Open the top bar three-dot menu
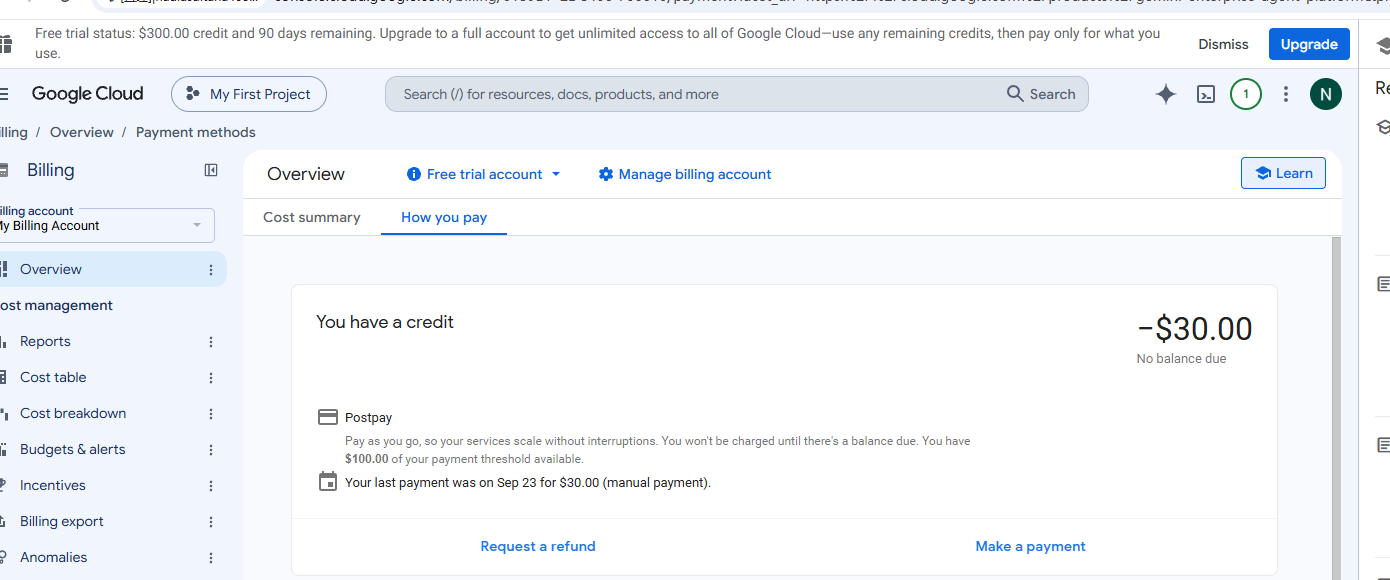 (1286, 94)
